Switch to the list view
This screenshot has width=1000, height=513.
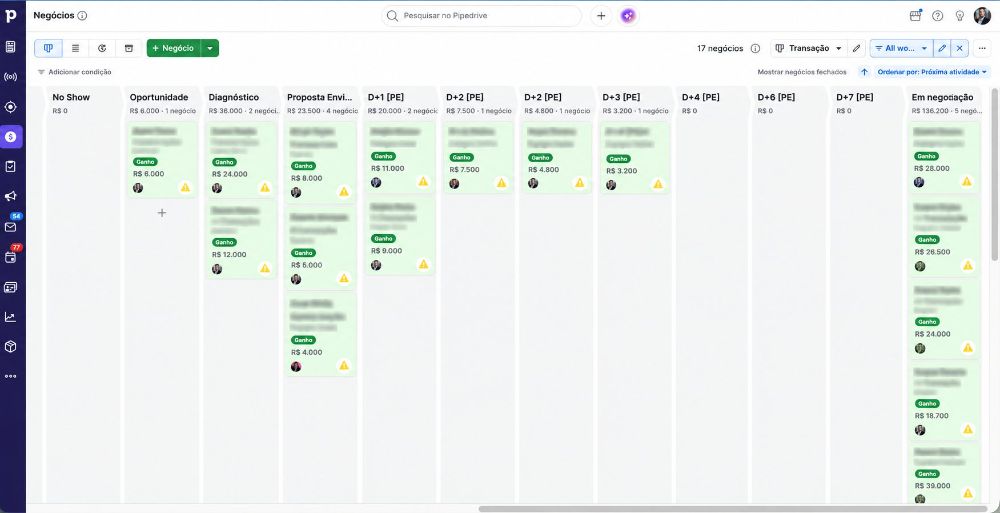pos(75,48)
